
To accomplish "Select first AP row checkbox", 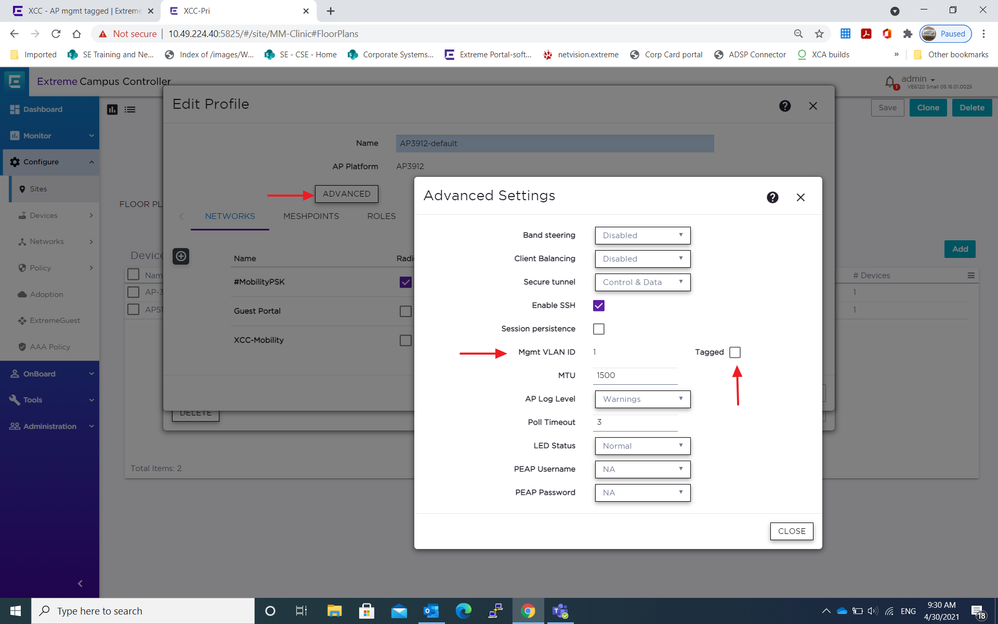I will (x=133, y=292).
